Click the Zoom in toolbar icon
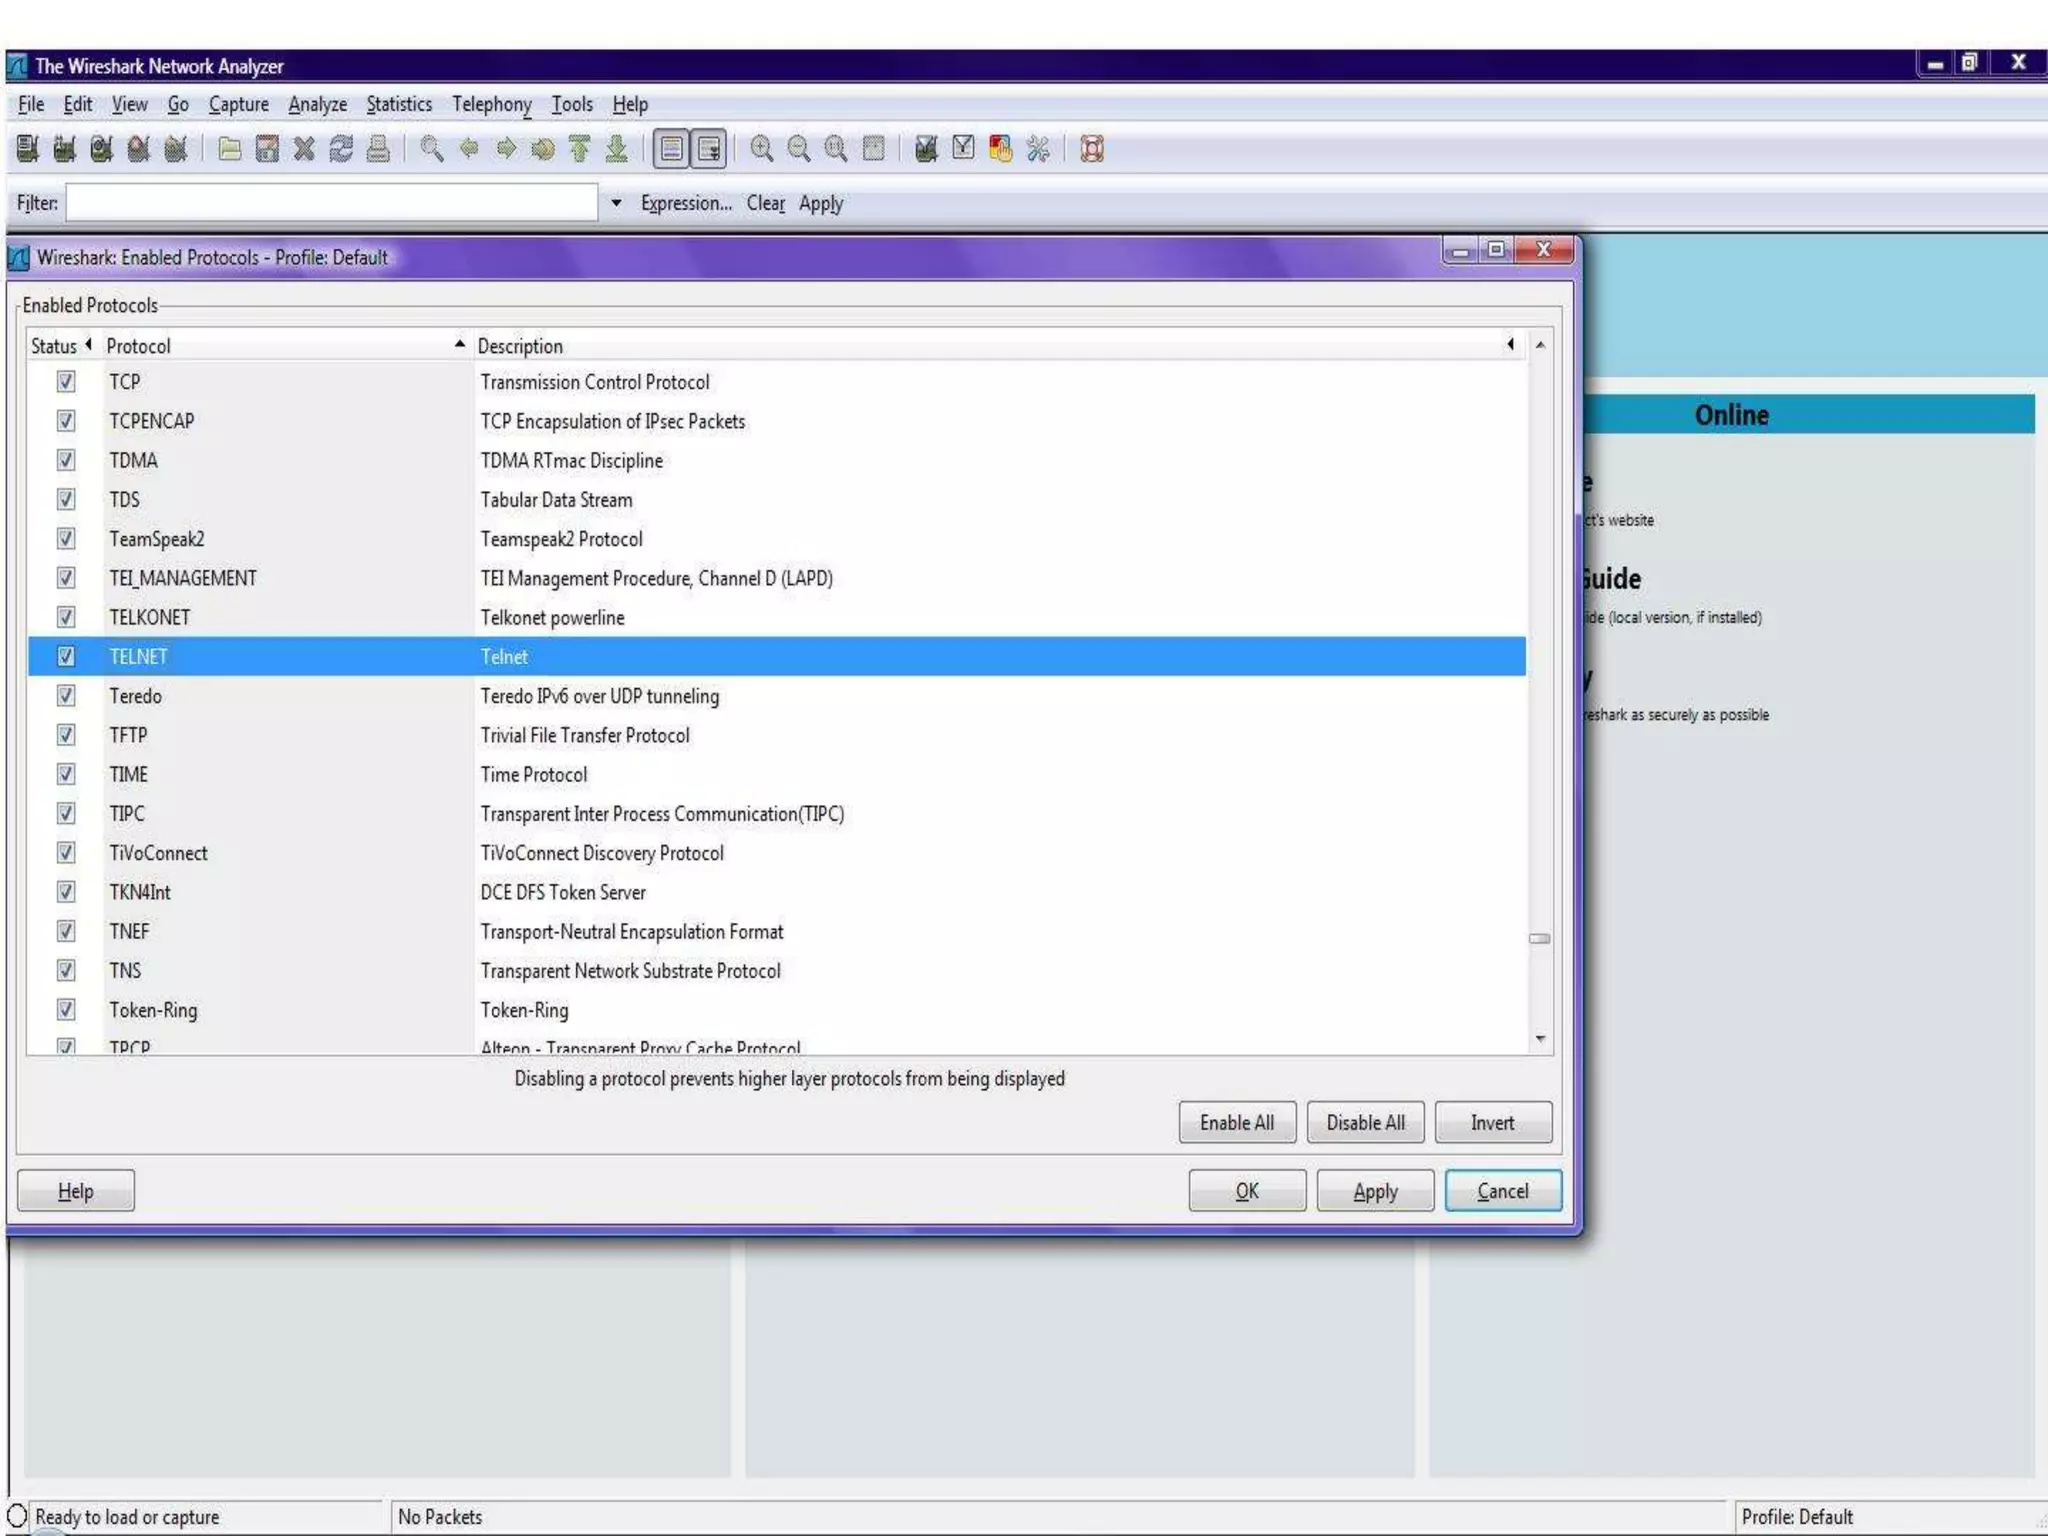This screenshot has height=1536, width=2048. coord(762,150)
